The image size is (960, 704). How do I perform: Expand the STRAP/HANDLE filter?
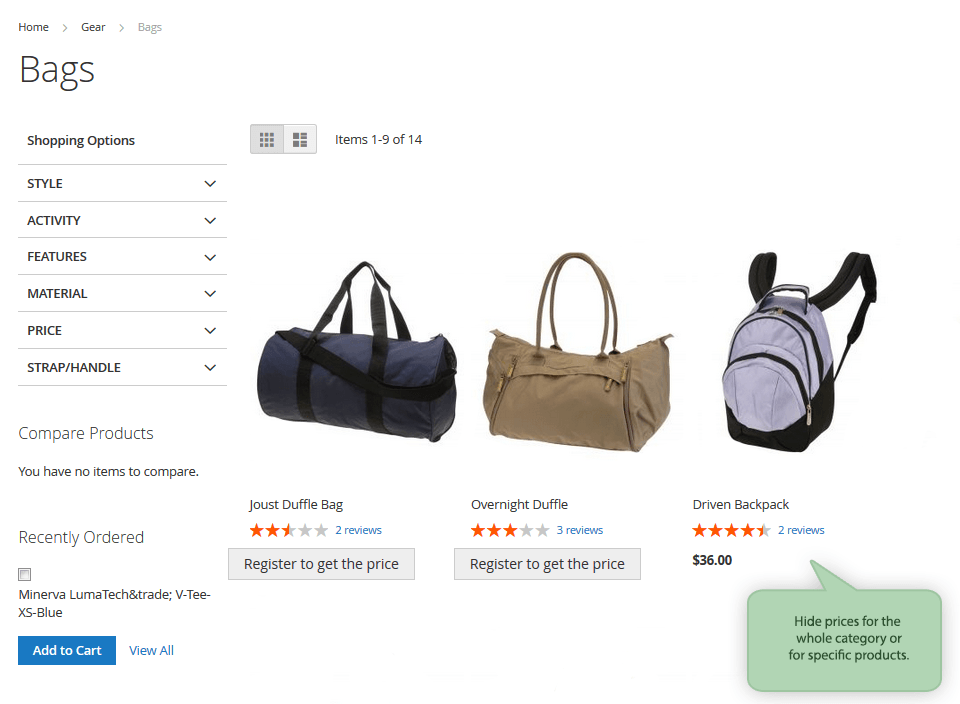pyautogui.click(x=122, y=367)
